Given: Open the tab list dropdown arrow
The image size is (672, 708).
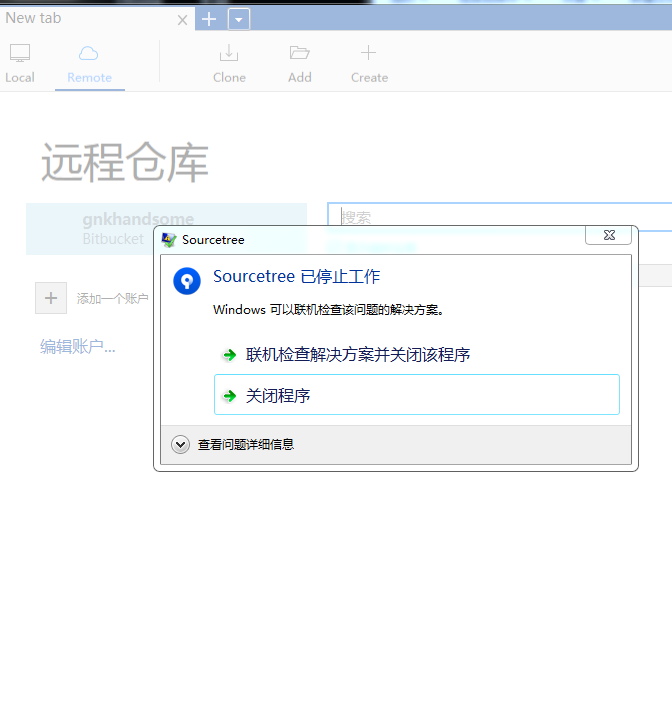Looking at the screenshot, I should 239,20.
